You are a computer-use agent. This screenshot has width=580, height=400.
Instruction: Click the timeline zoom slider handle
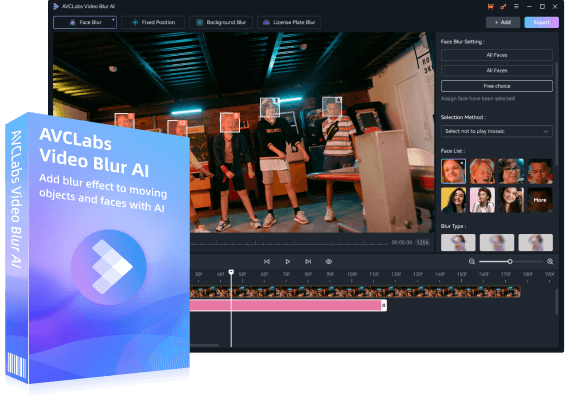pos(510,262)
